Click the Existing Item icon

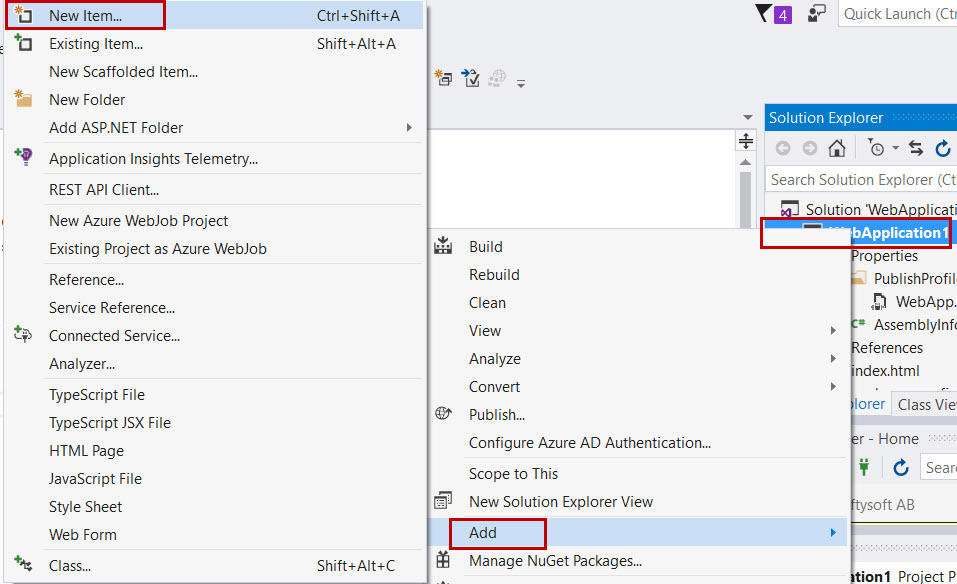[x=23, y=43]
